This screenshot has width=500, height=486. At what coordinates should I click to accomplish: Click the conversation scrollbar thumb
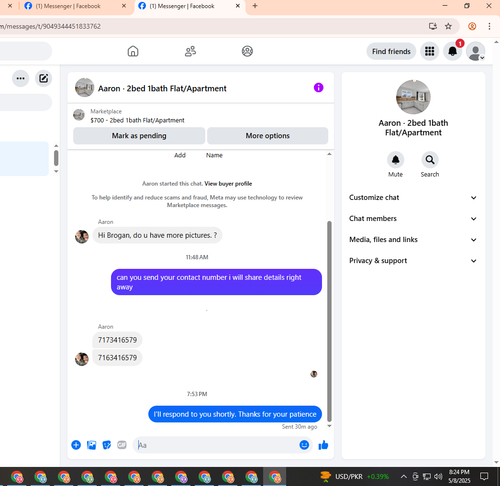[x=329, y=321]
